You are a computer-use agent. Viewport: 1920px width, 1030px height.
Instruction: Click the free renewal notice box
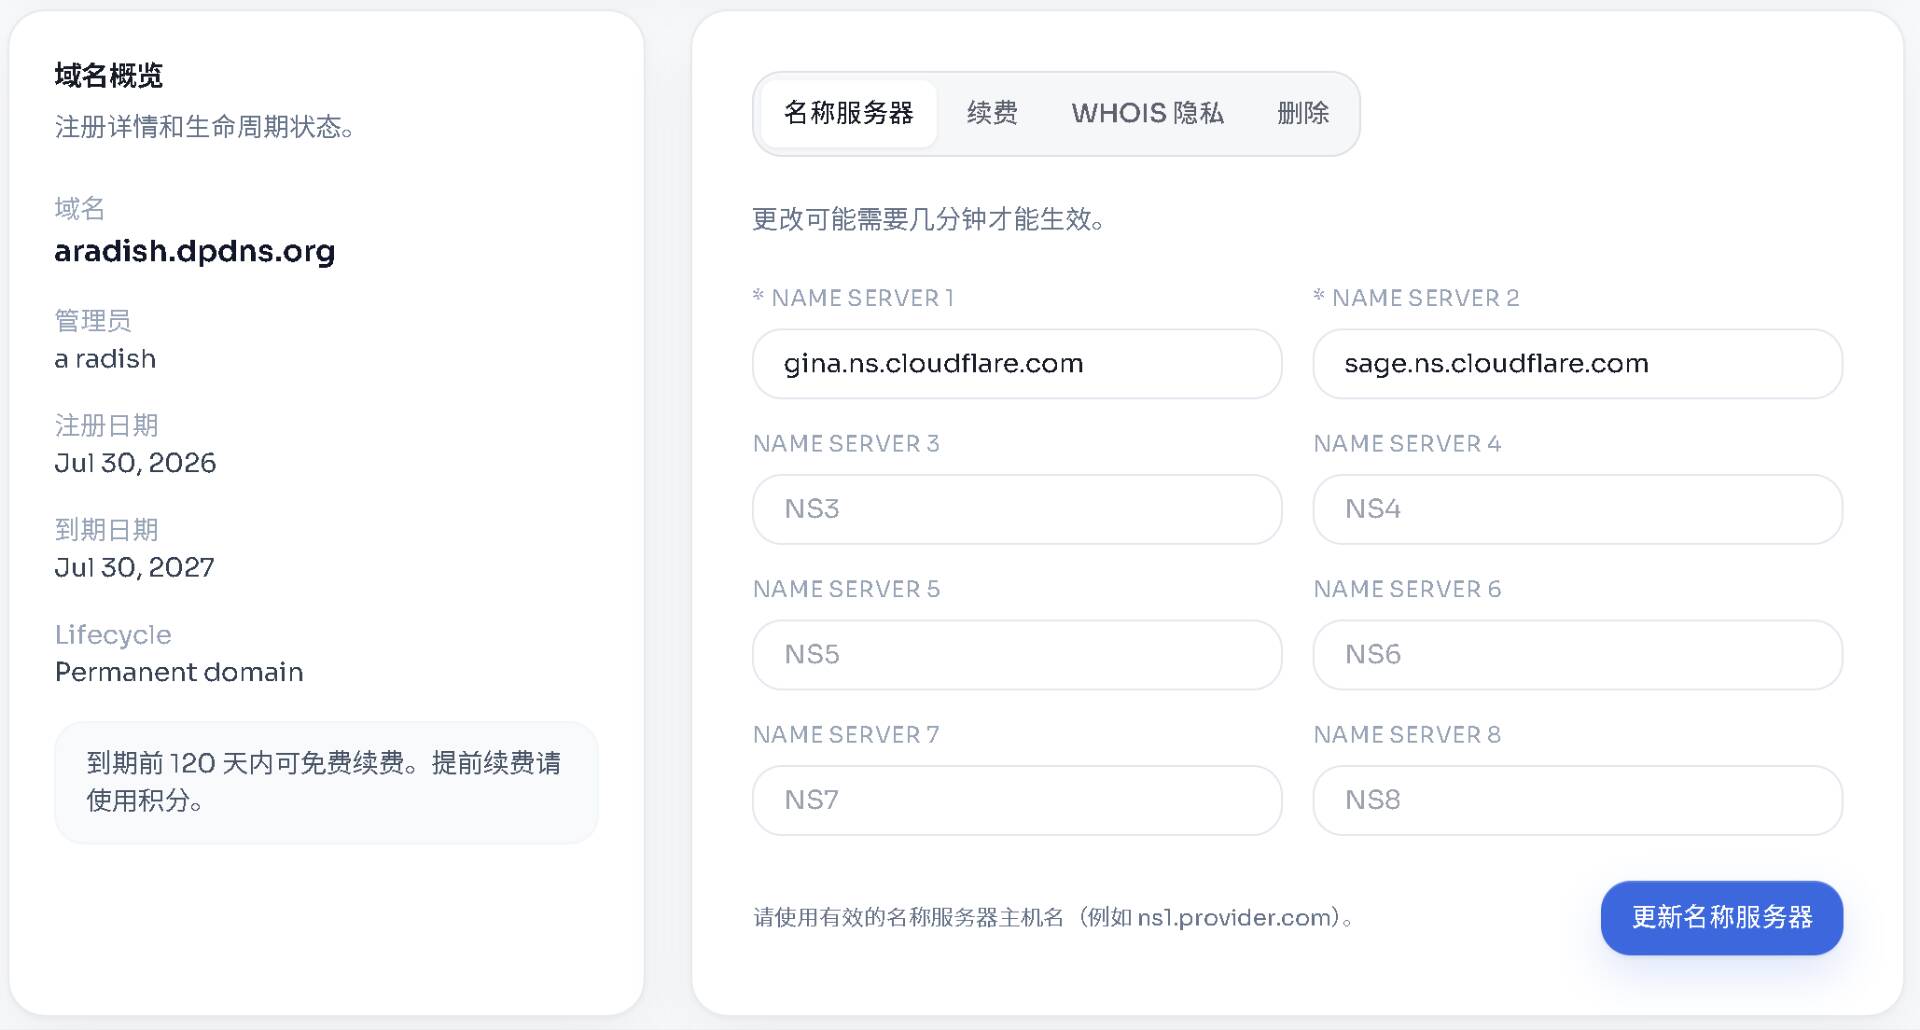point(326,782)
